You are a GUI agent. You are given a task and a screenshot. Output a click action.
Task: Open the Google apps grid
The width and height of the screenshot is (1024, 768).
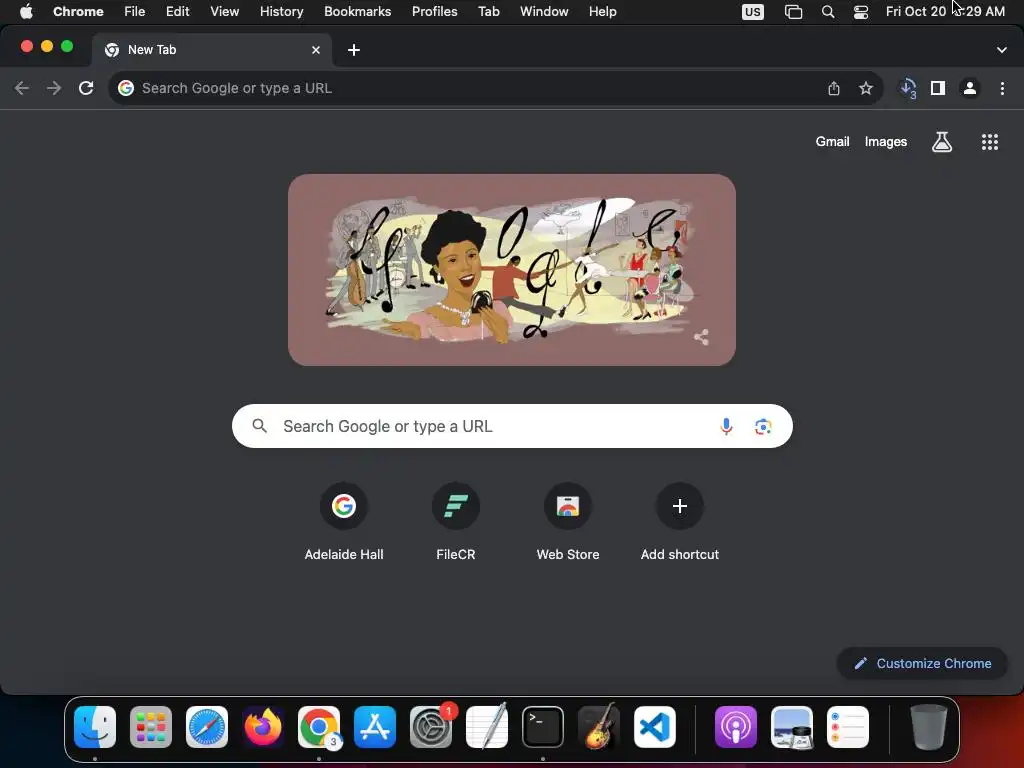point(990,142)
